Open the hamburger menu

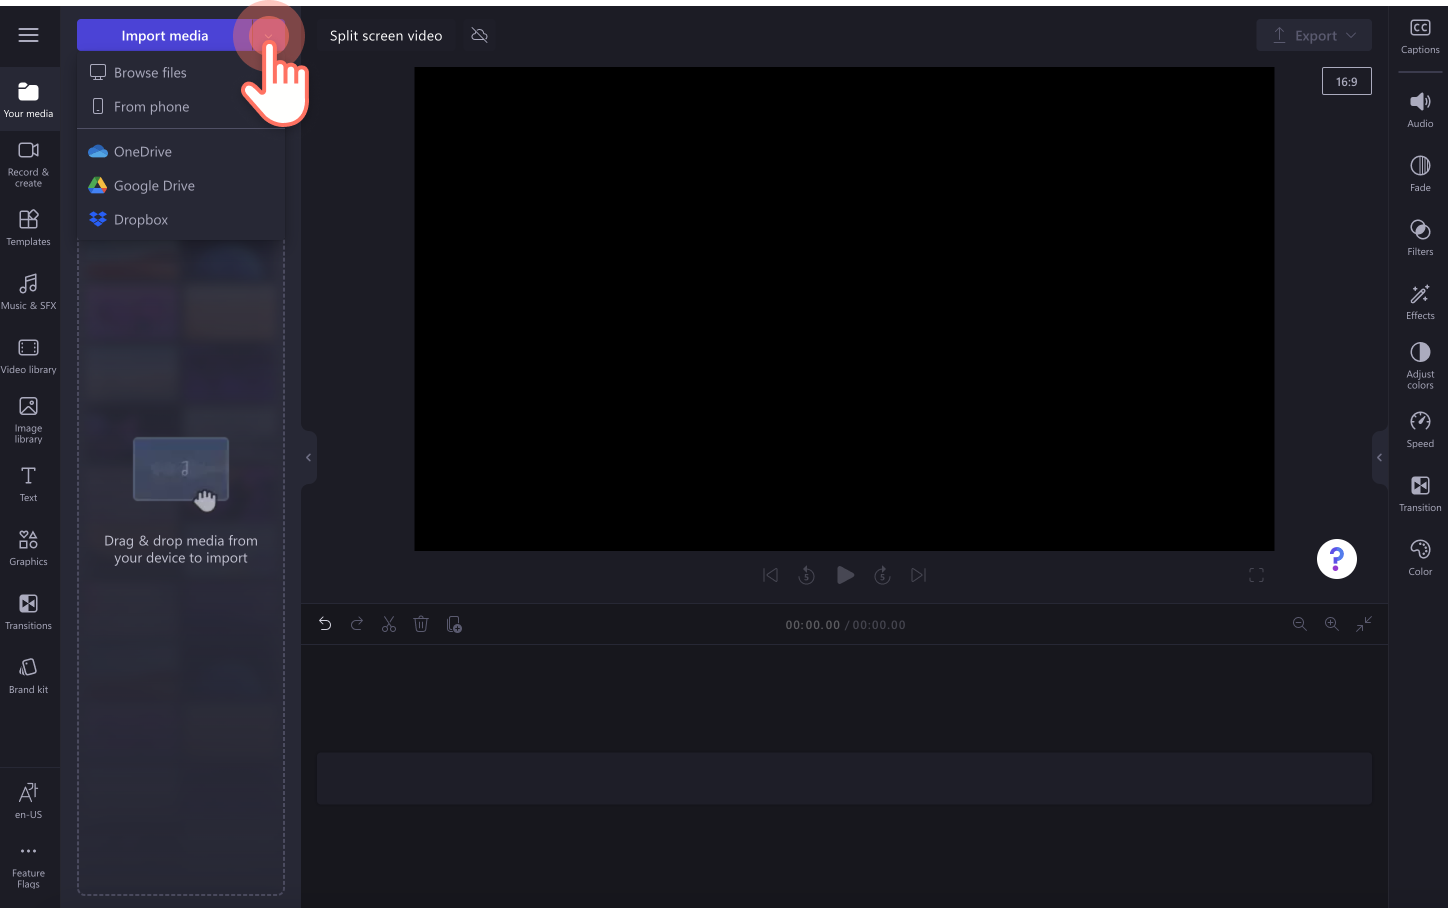coord(29,35)
